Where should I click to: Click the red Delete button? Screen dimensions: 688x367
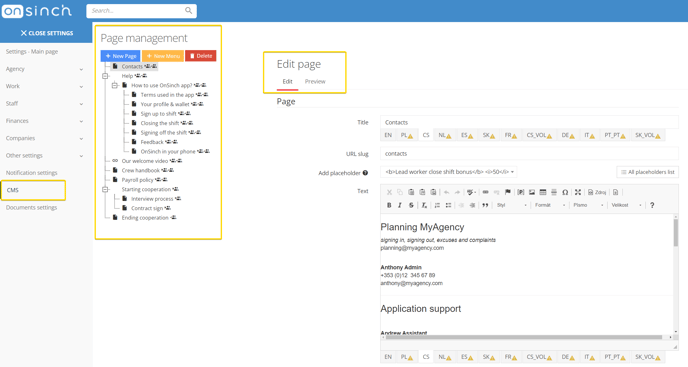[x=201, y=56]
